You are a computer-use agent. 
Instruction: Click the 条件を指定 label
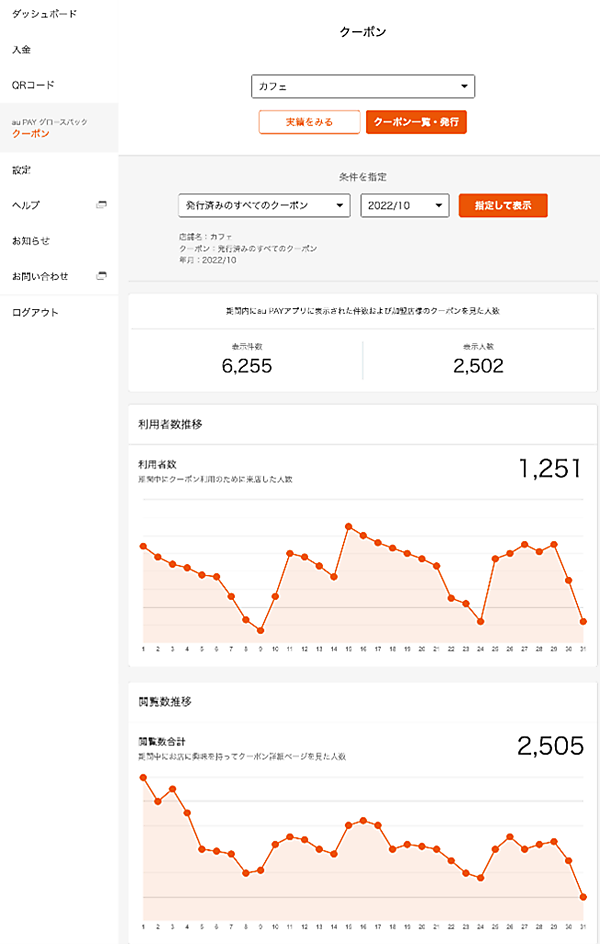(x=363, y=177)
